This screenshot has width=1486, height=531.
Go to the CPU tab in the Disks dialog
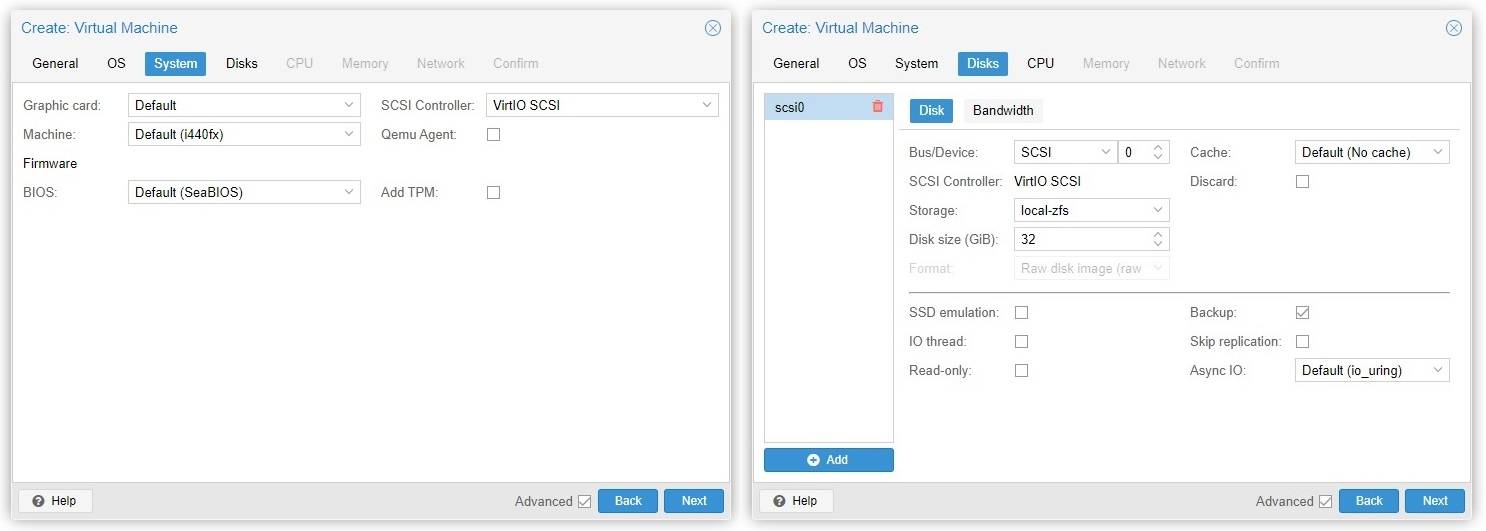click(x=1040, y=63)
